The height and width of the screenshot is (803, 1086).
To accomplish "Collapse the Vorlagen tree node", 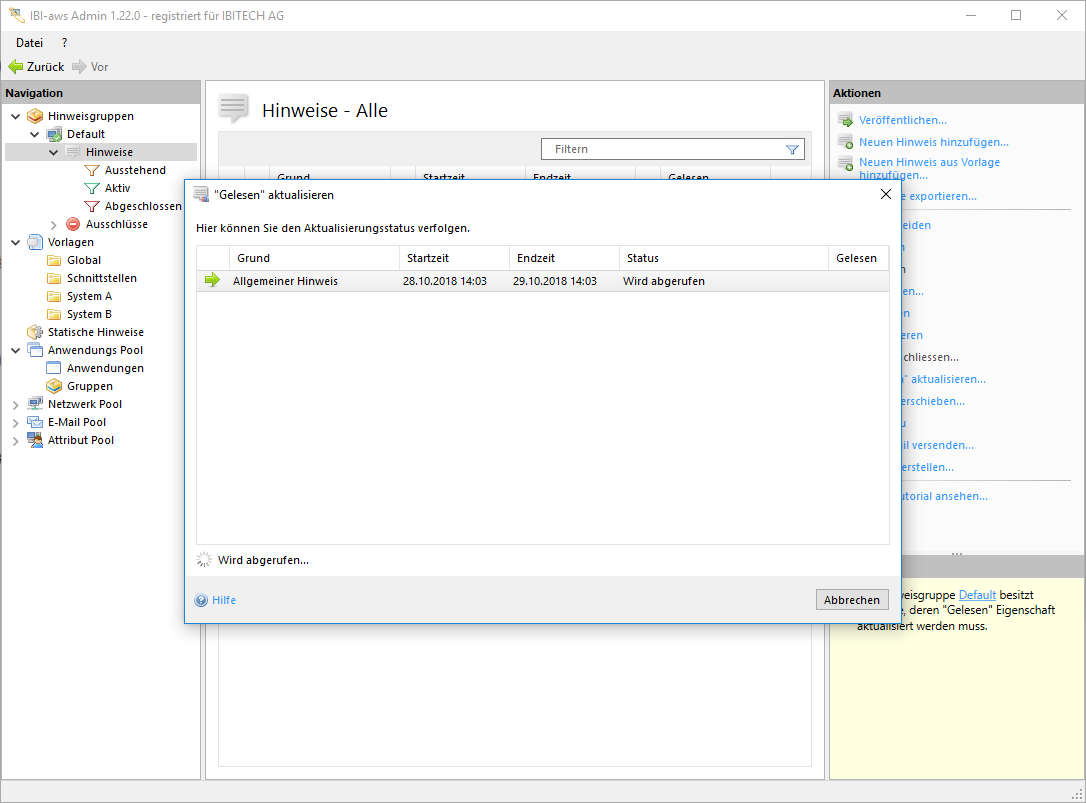I will [x=15, y=242].
